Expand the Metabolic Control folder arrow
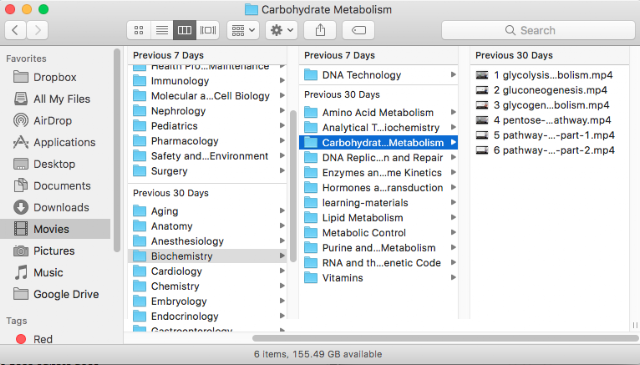Viewport: 640px width, 365px height. point(453,233)
